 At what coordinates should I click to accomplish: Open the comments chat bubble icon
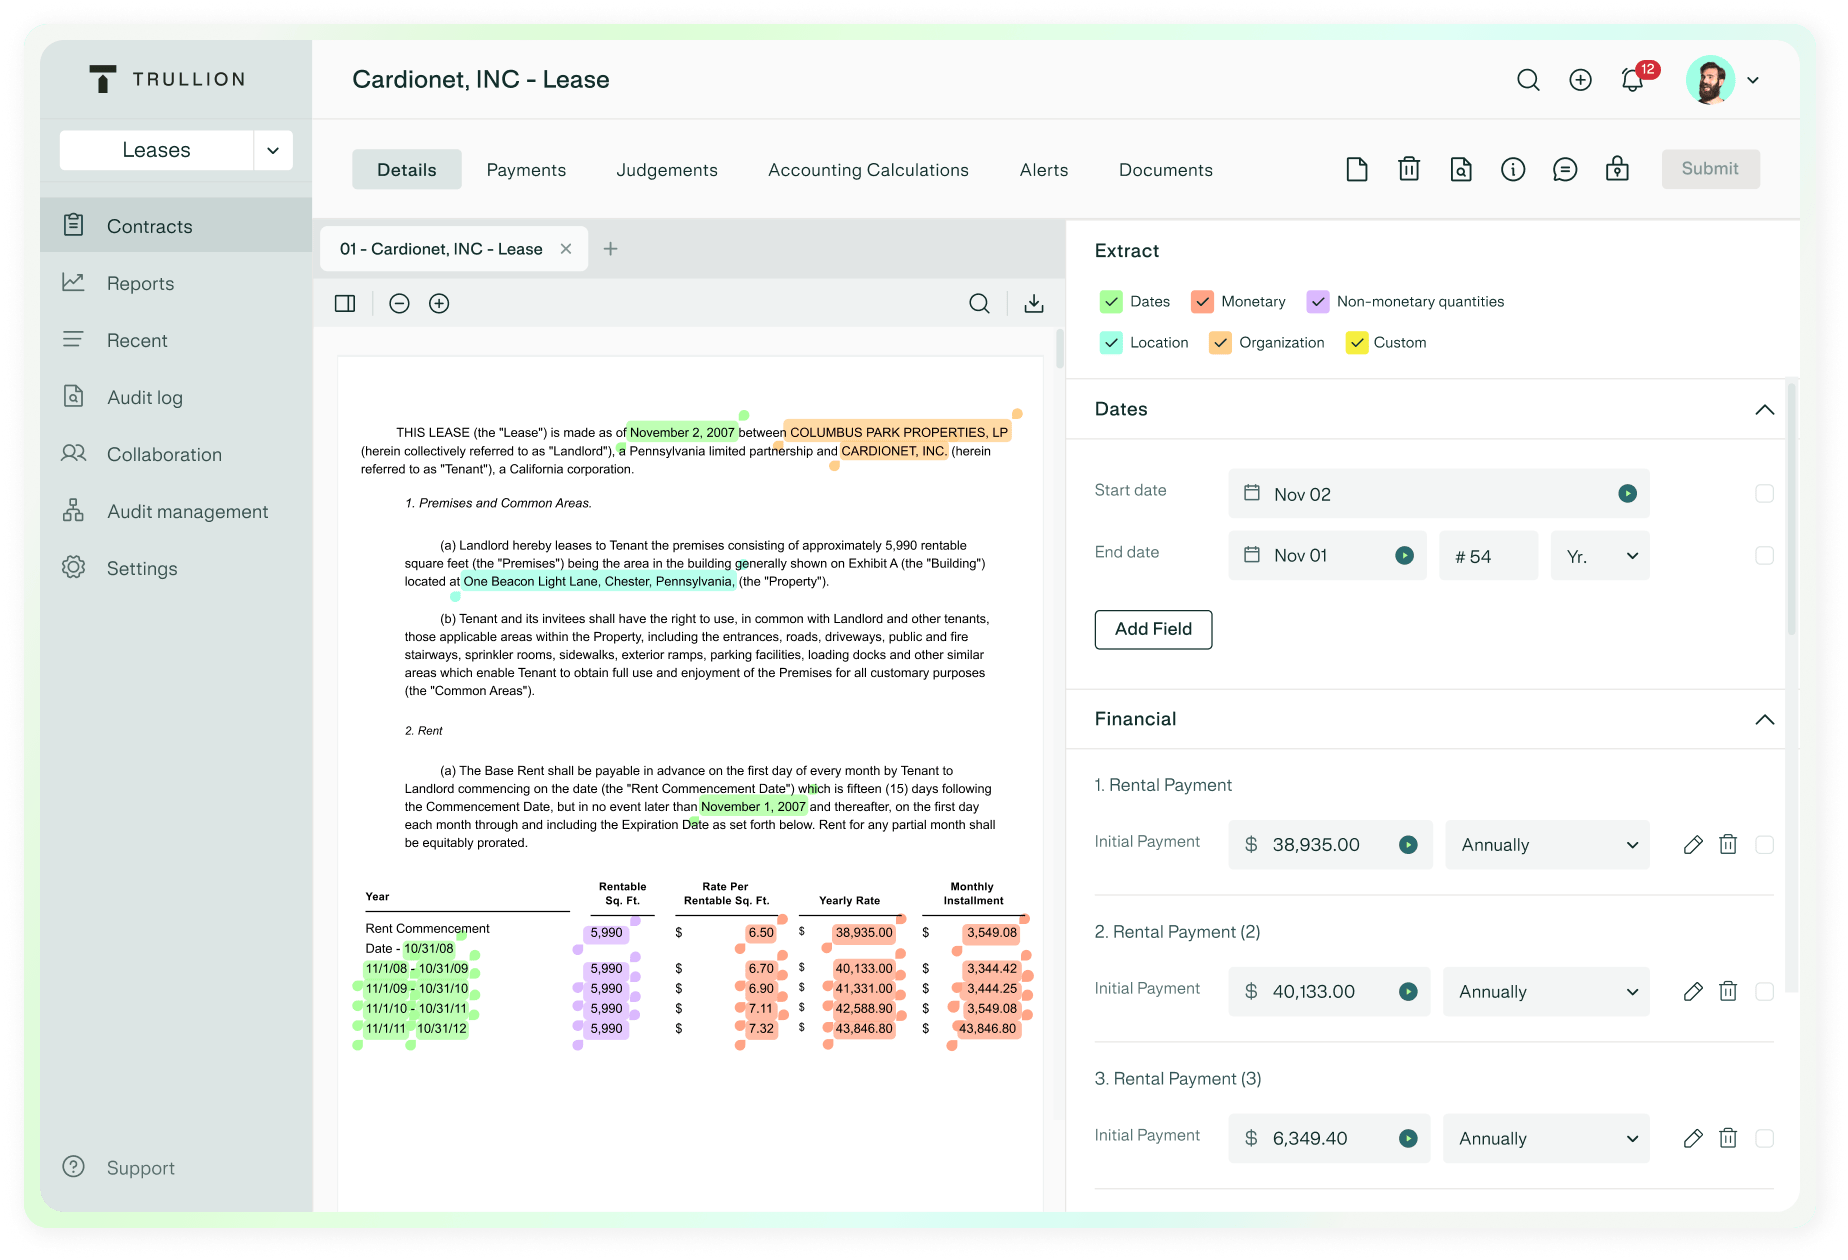pyautogui.click(x=1564, y=170)
